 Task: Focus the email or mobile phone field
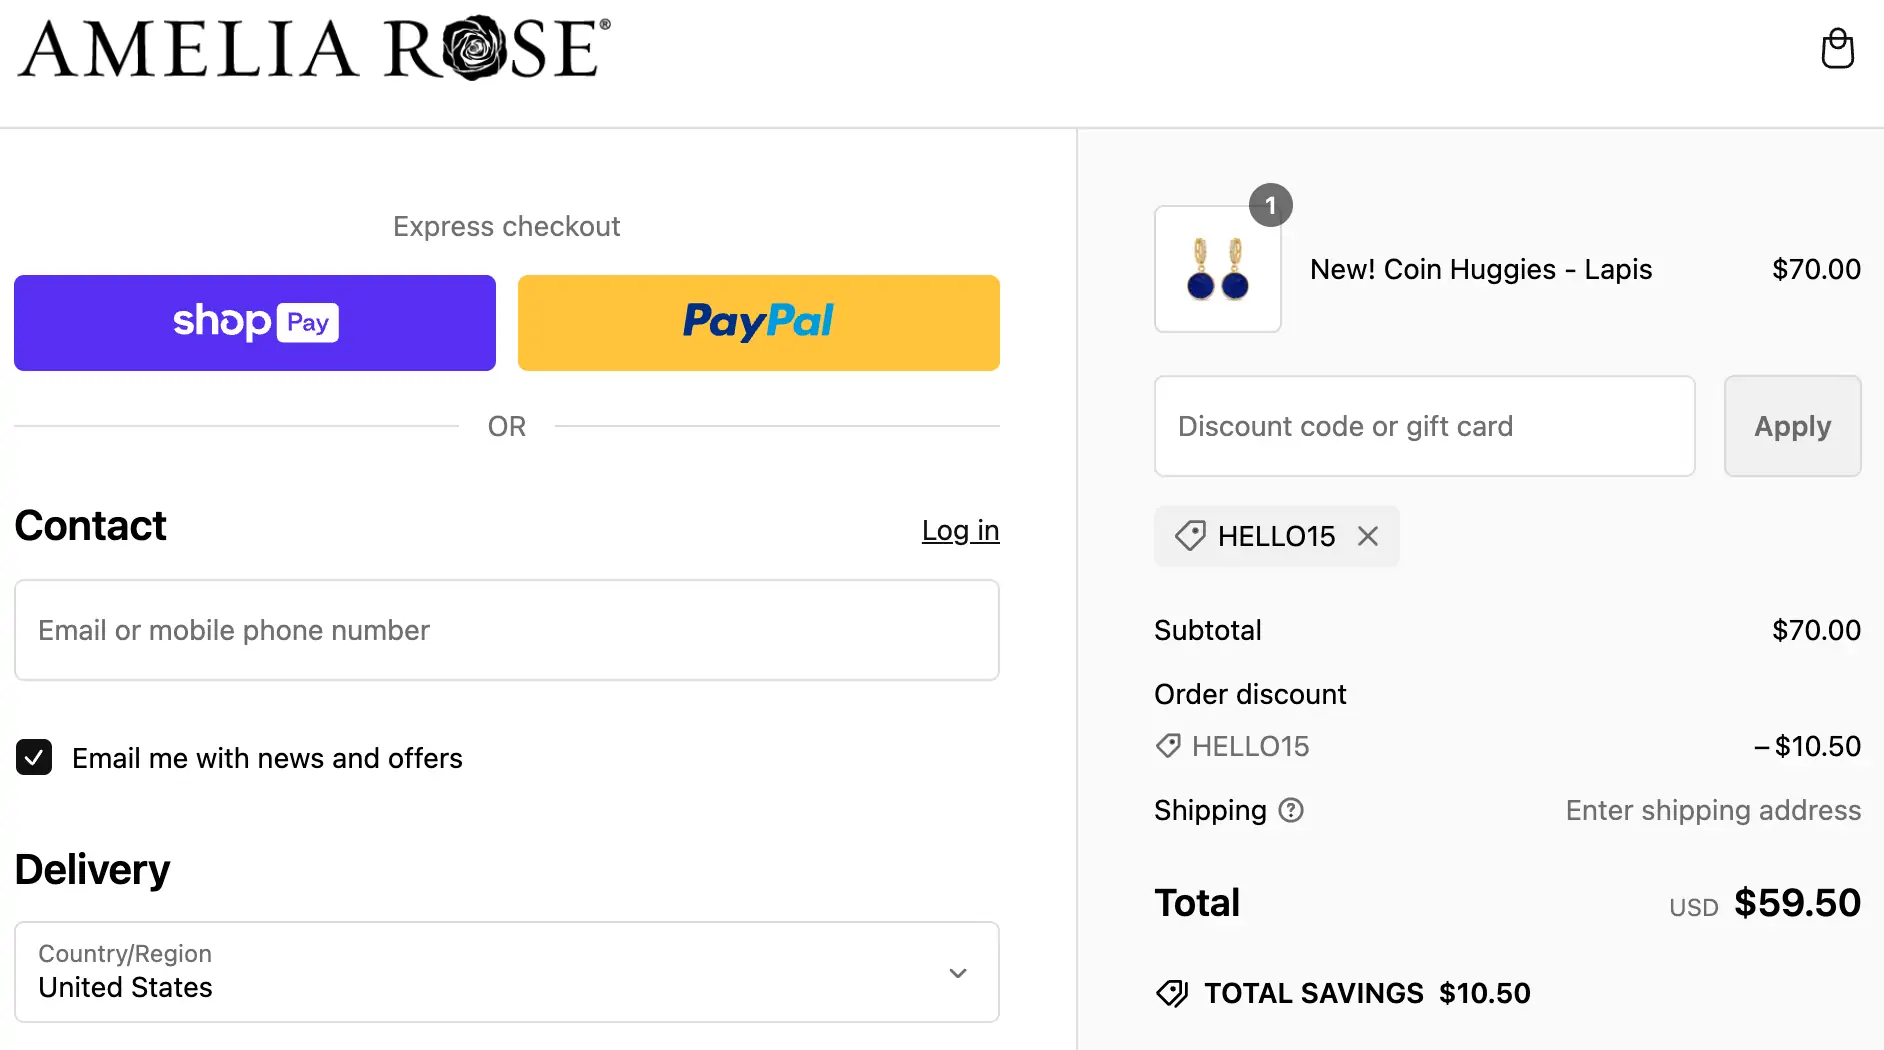coord(506,630)
